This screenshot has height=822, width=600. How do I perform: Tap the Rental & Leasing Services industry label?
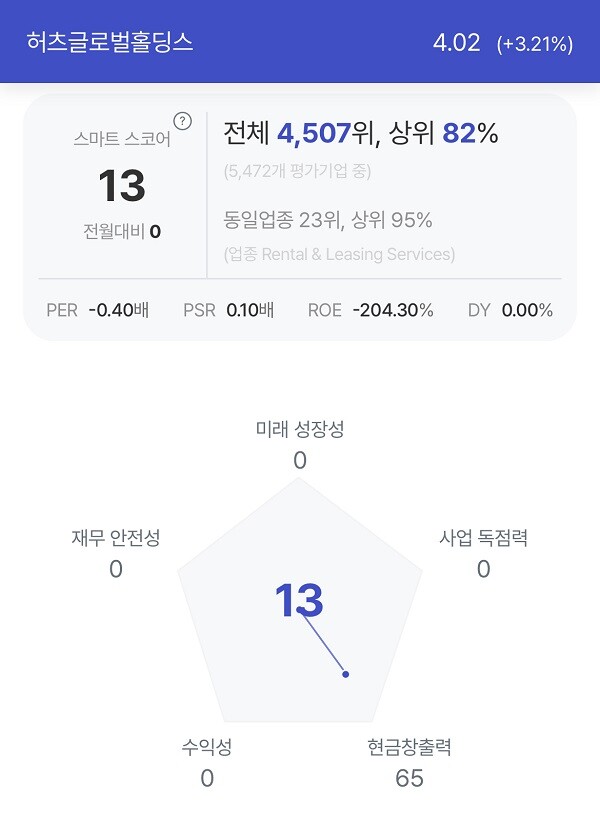339,254
